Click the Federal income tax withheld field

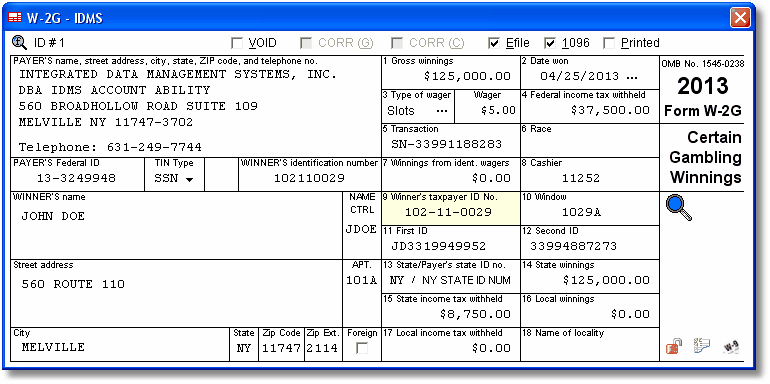[x=590, y=110]
